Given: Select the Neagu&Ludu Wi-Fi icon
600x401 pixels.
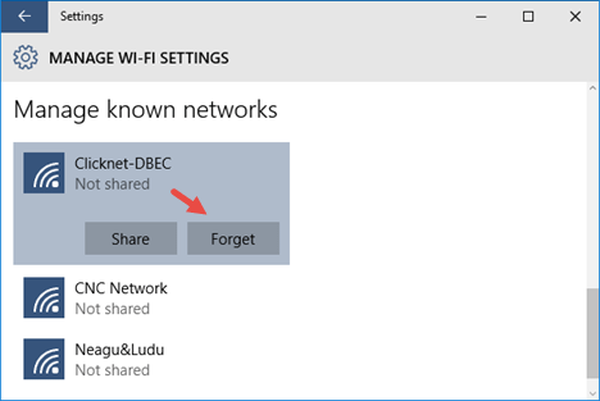Looking at the screenshot, I should click(x=44, y=359).
